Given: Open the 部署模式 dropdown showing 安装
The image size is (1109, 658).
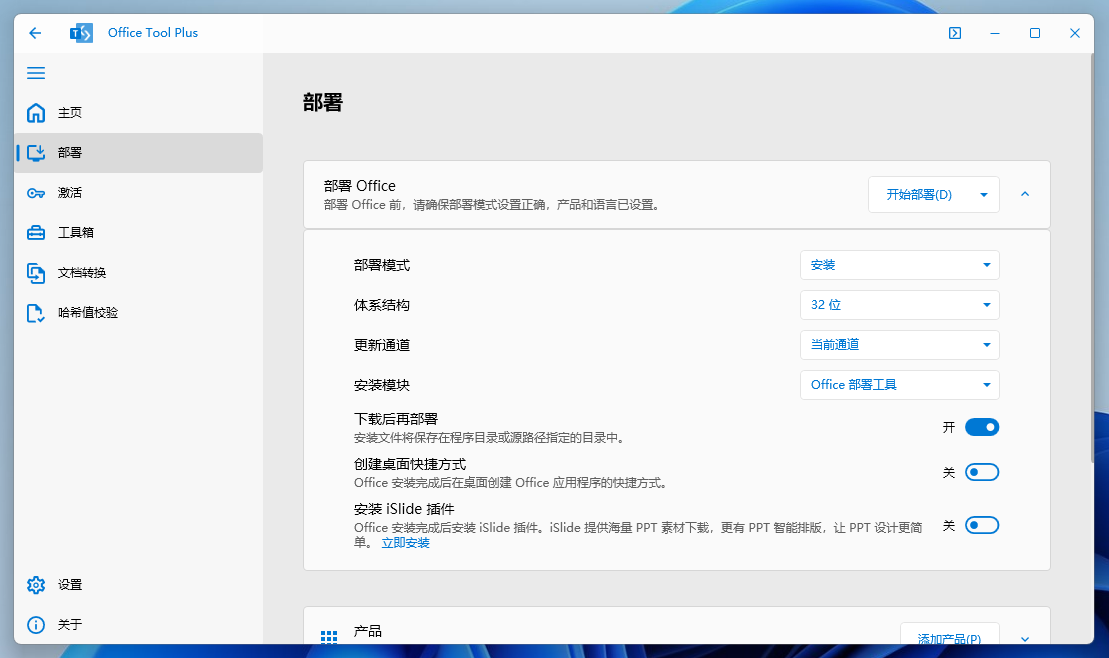Looking at the screenshot, I should pyautogui.click(x=900, y=265).
